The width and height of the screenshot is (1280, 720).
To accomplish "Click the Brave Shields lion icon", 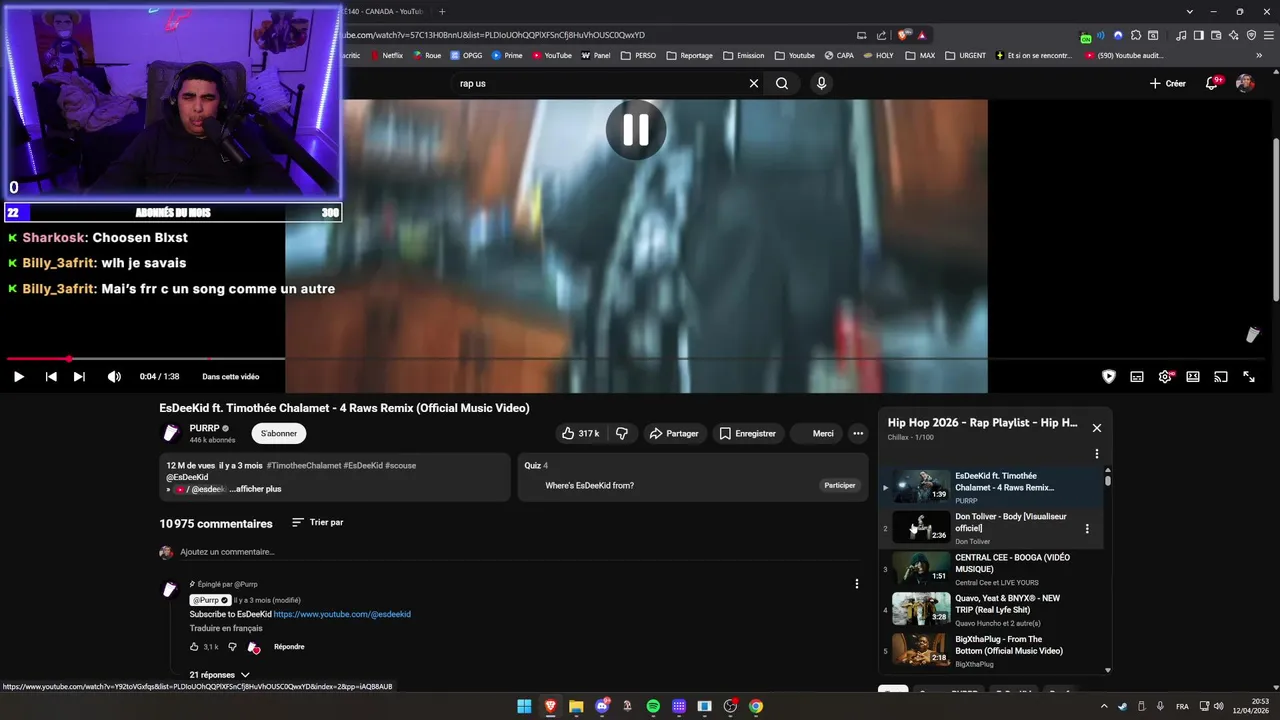I will (904, 35).
